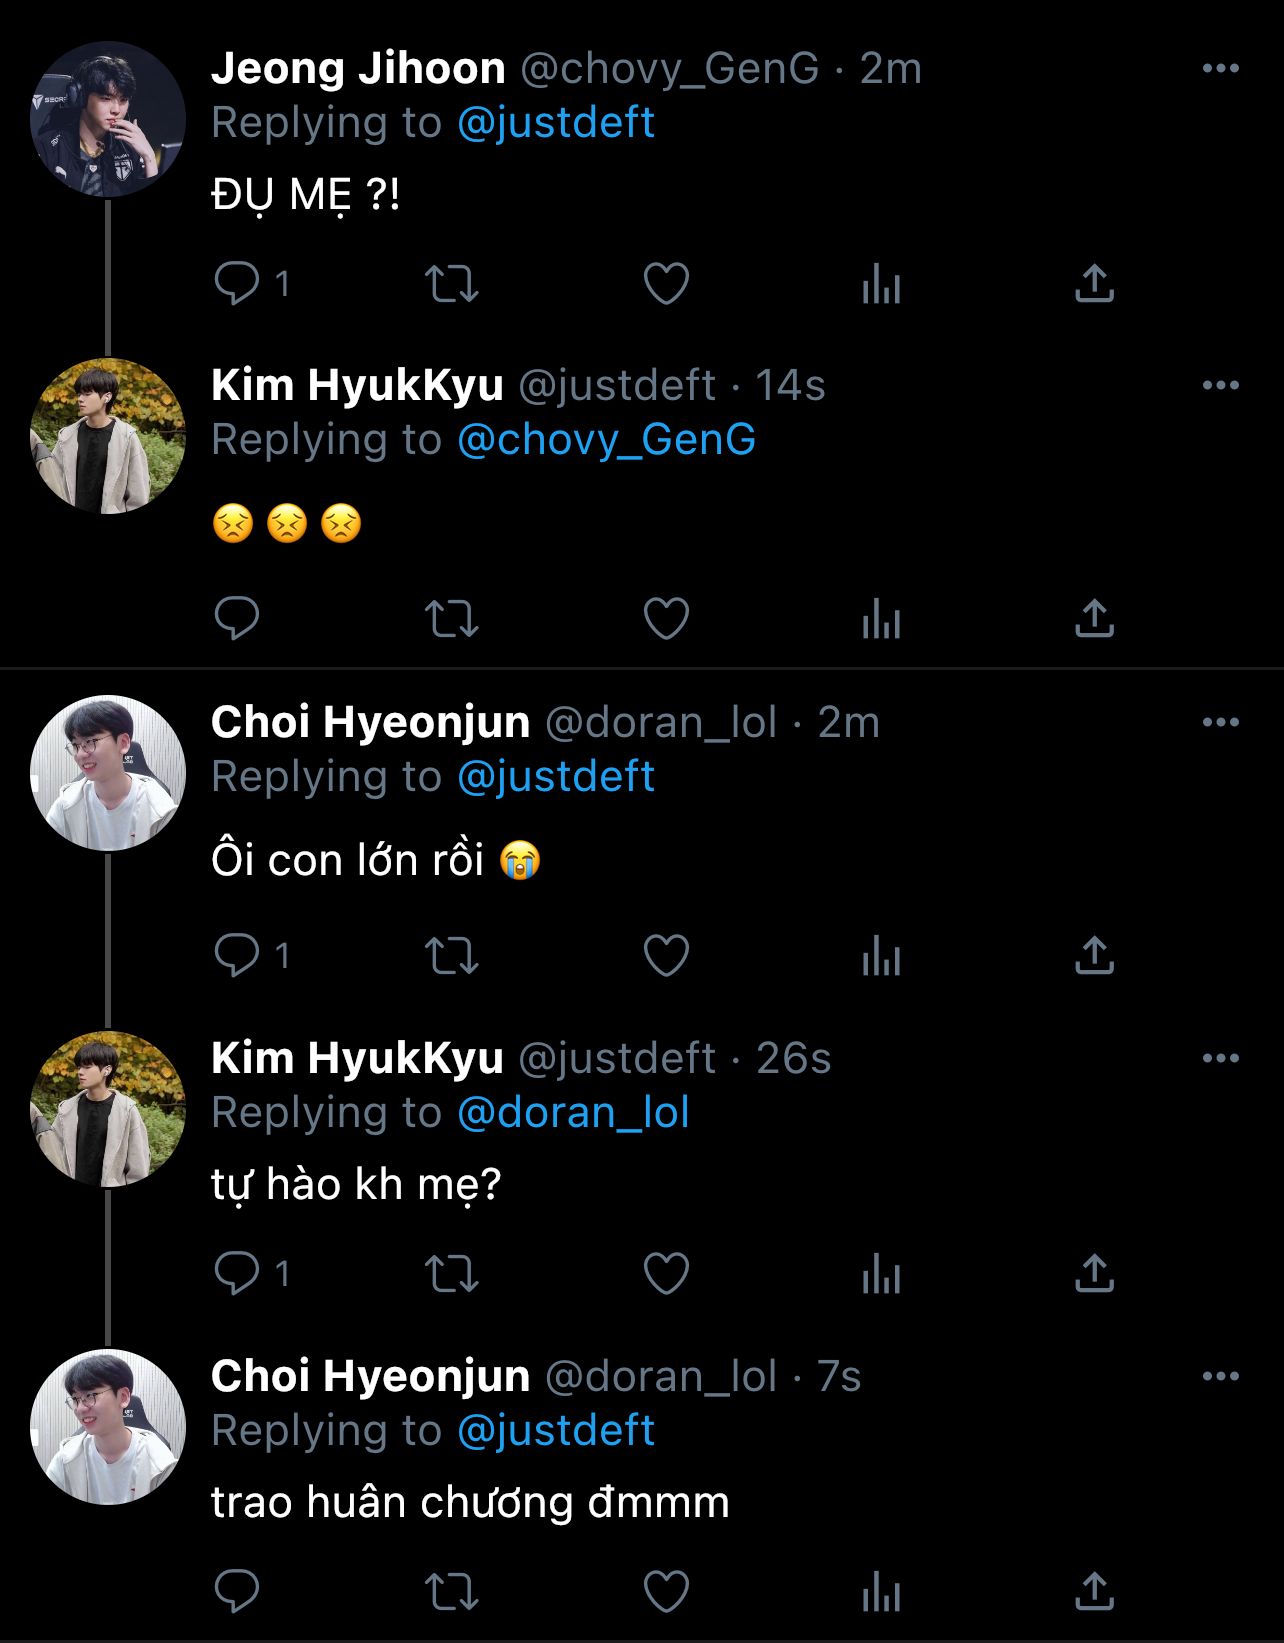Like Kim HyukKyu's angry emoji reply
This screenshot has height=1643, width=1284.
666,618
